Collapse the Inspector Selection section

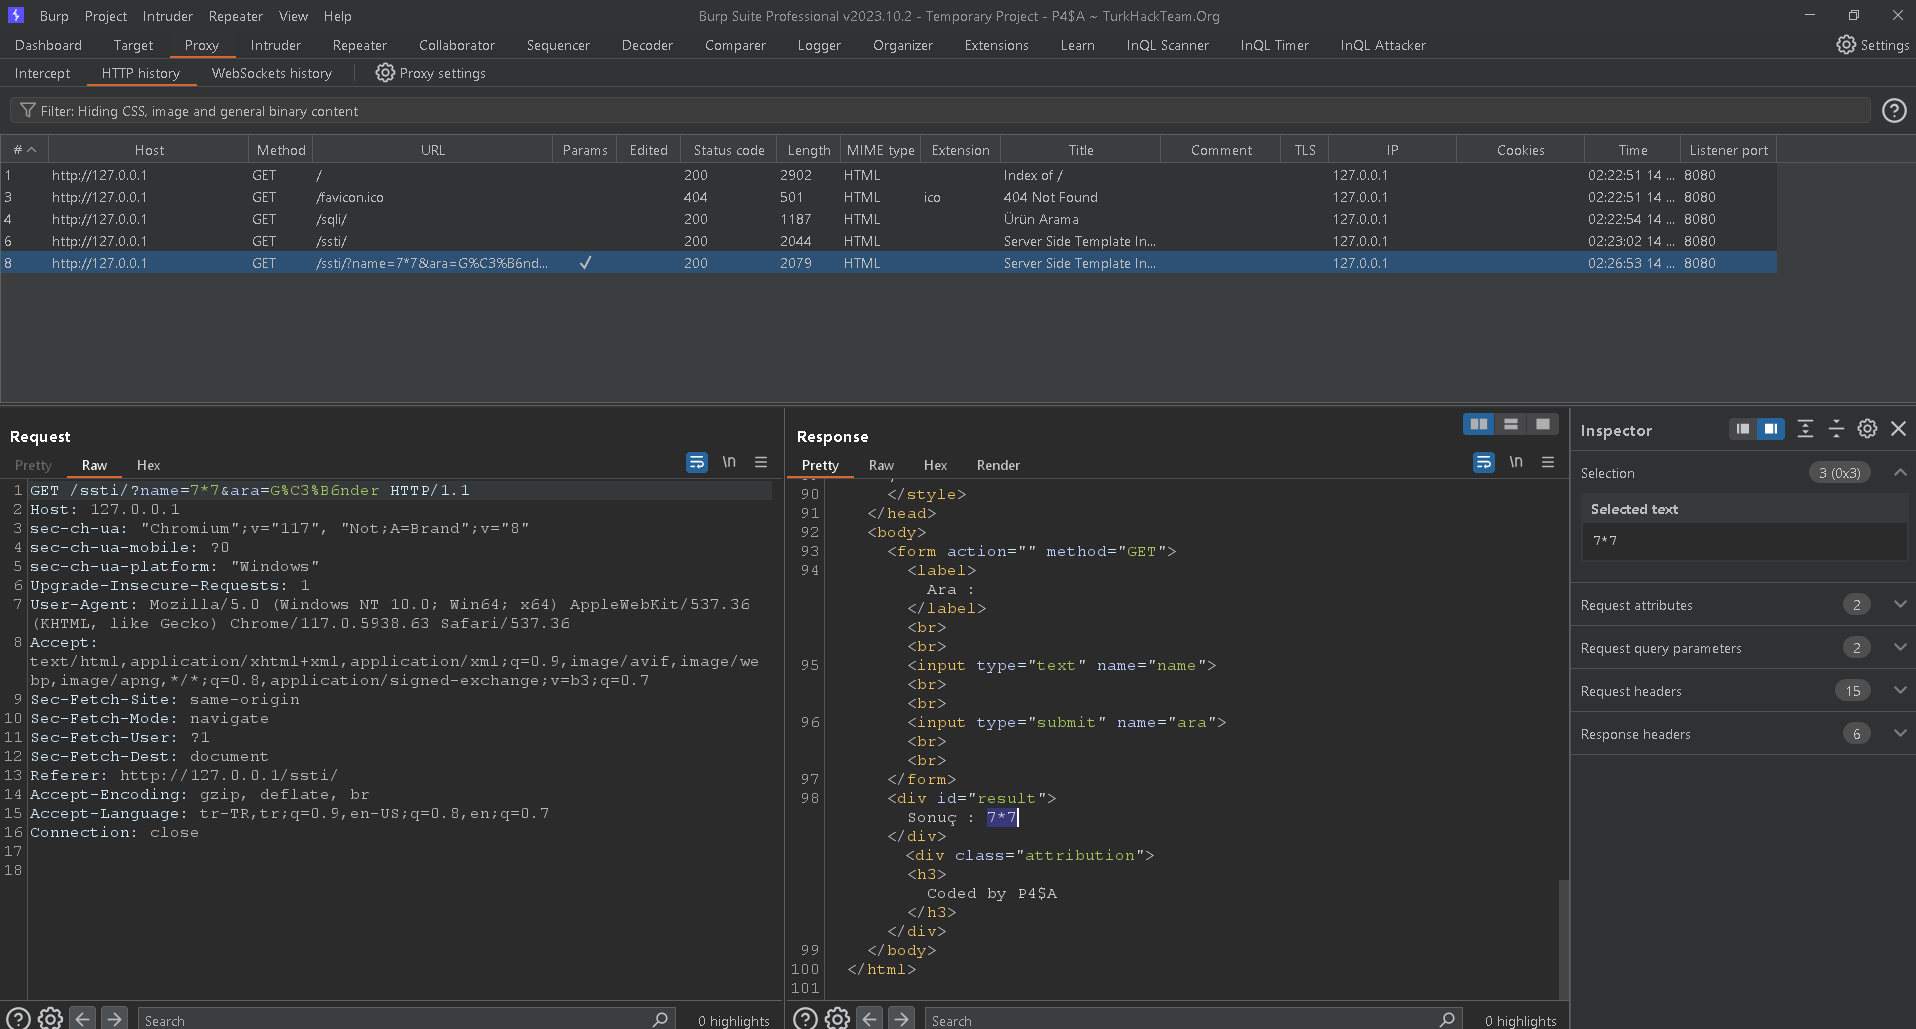tap(1899, 472)
